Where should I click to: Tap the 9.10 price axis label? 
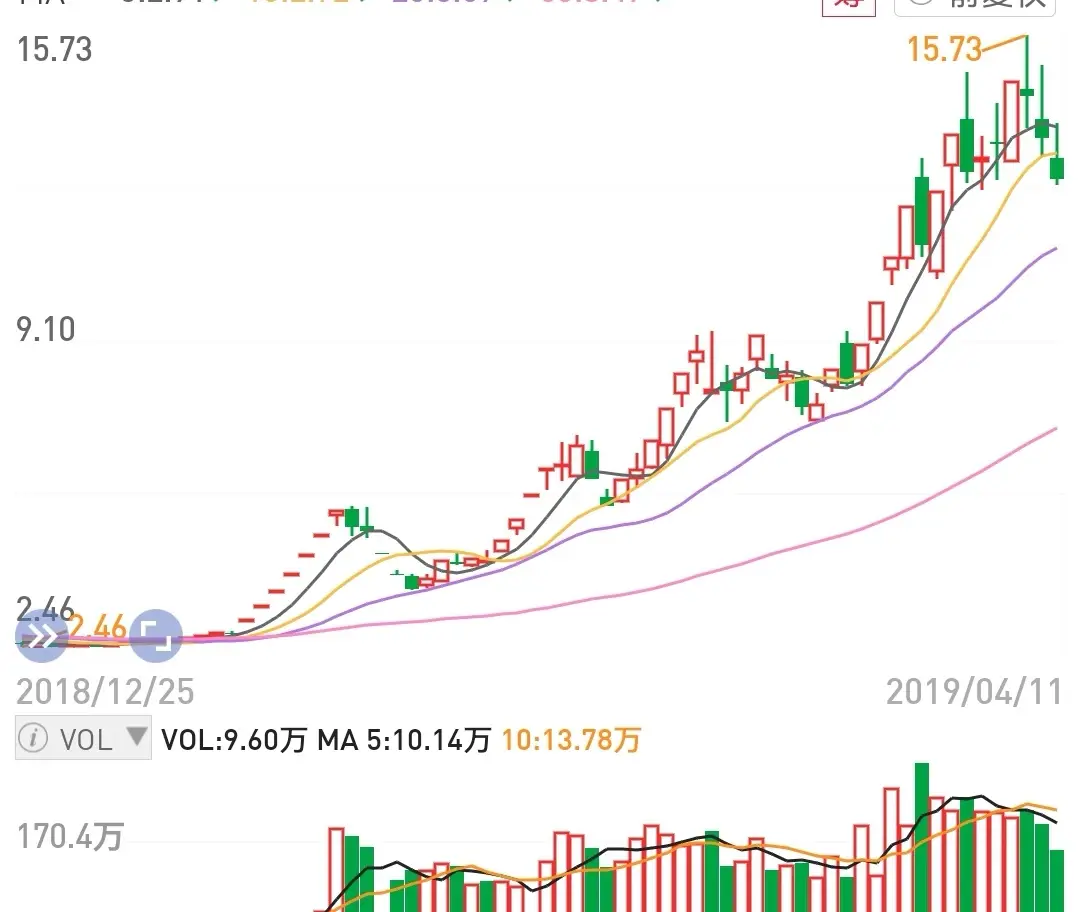pyautogui.click(x=46, y=330)
